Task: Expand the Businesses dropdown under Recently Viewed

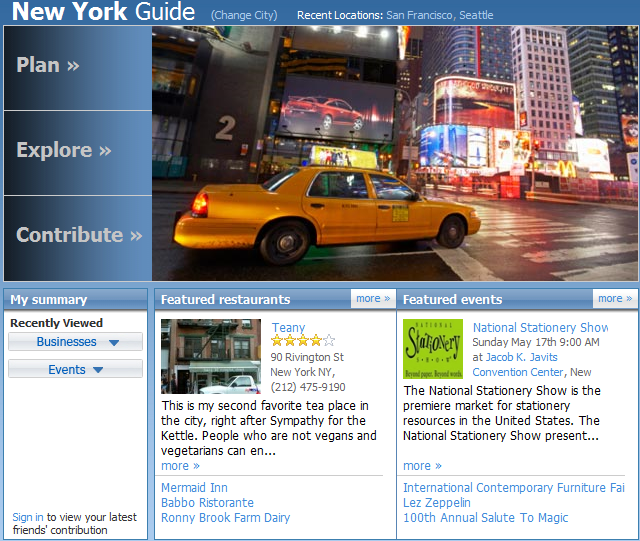Action: 76,342
